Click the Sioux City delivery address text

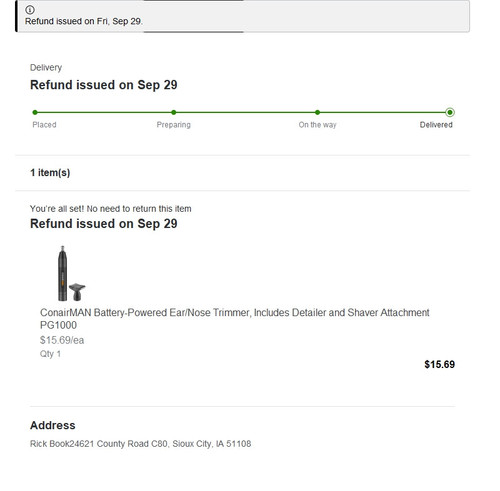point(140,444)
